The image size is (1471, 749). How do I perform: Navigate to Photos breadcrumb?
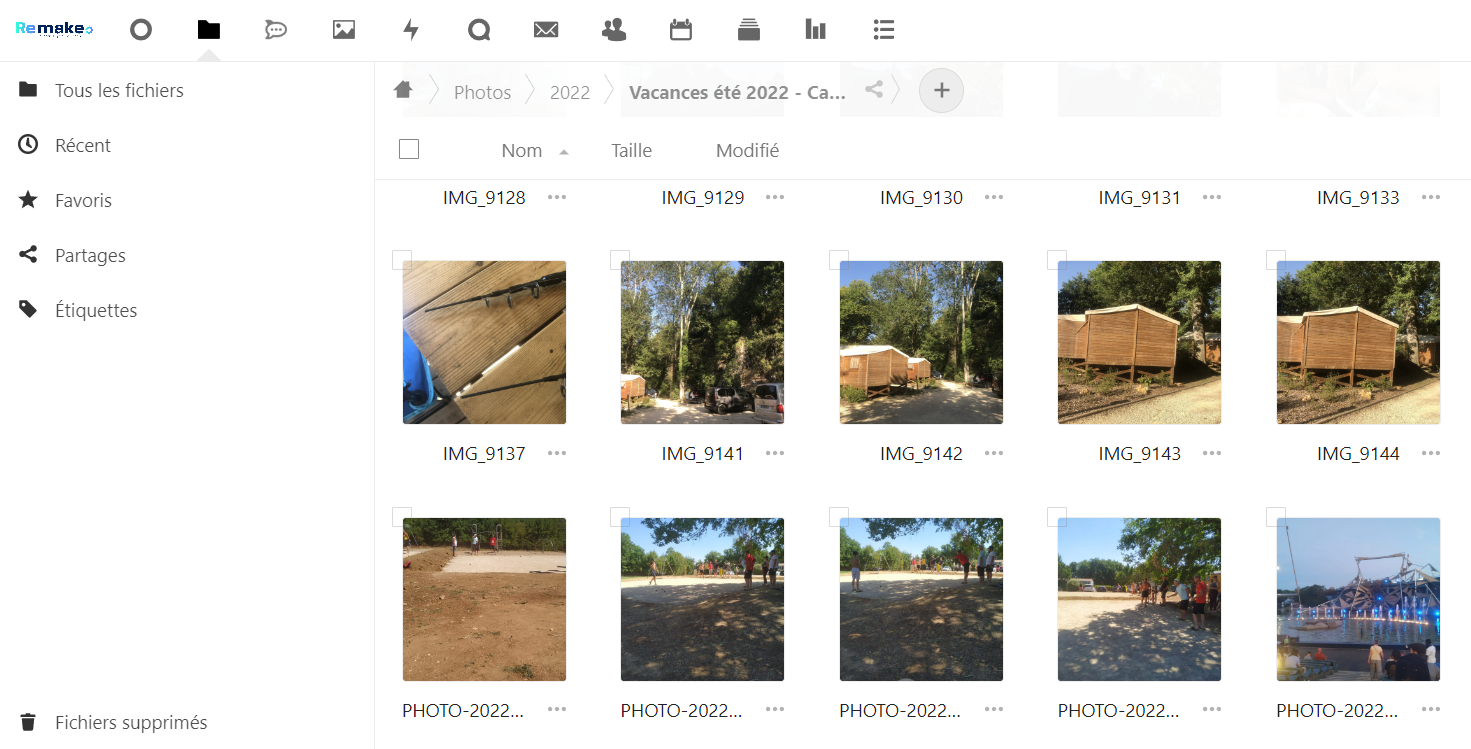[482, 92]
